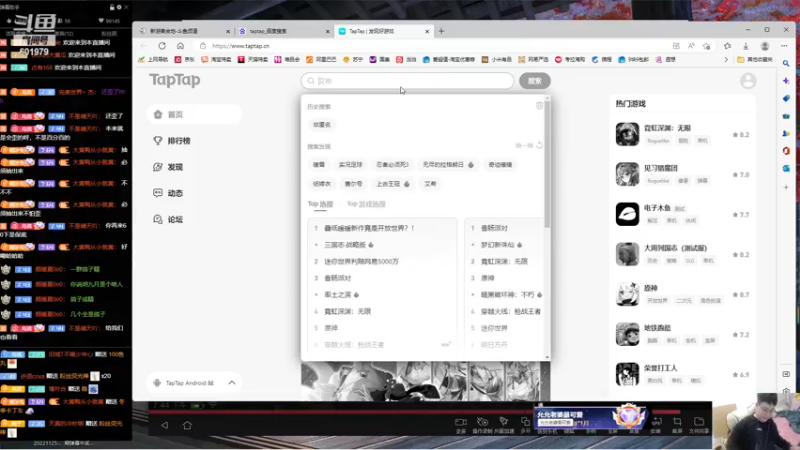This screenshot has width=800, height=450.
Task: Add a sidebar app with plus icon
Action: 786,187
